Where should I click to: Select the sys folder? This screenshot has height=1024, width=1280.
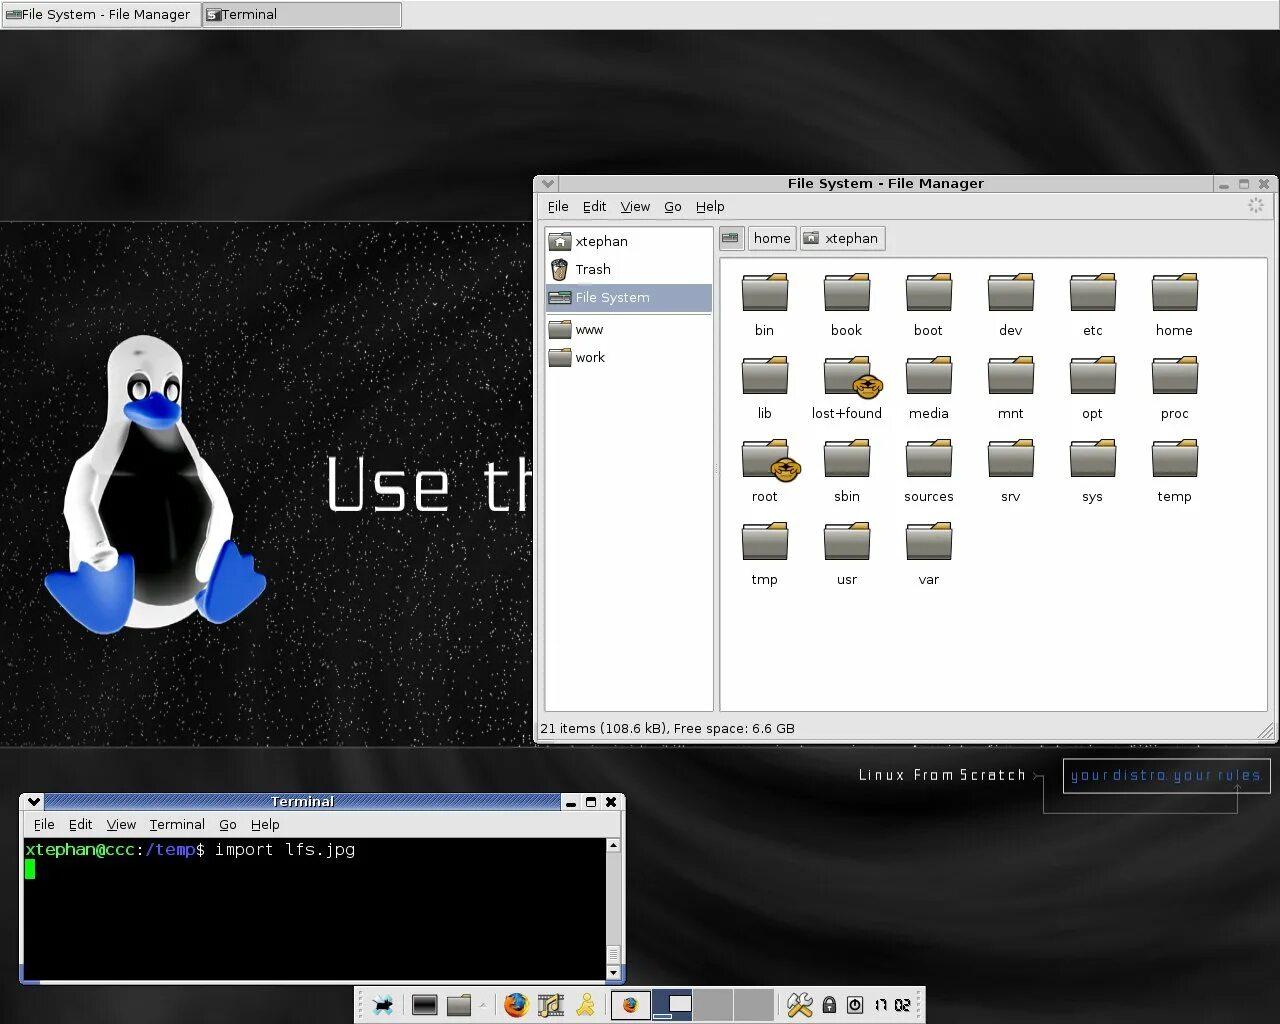pos(1093,470)
